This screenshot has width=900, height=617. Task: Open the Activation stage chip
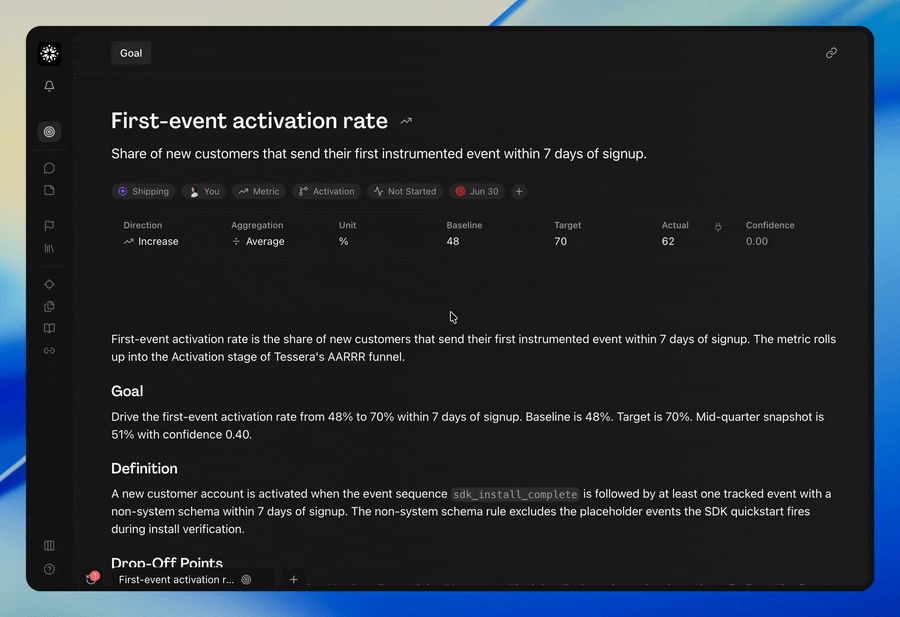click(327, 191)
